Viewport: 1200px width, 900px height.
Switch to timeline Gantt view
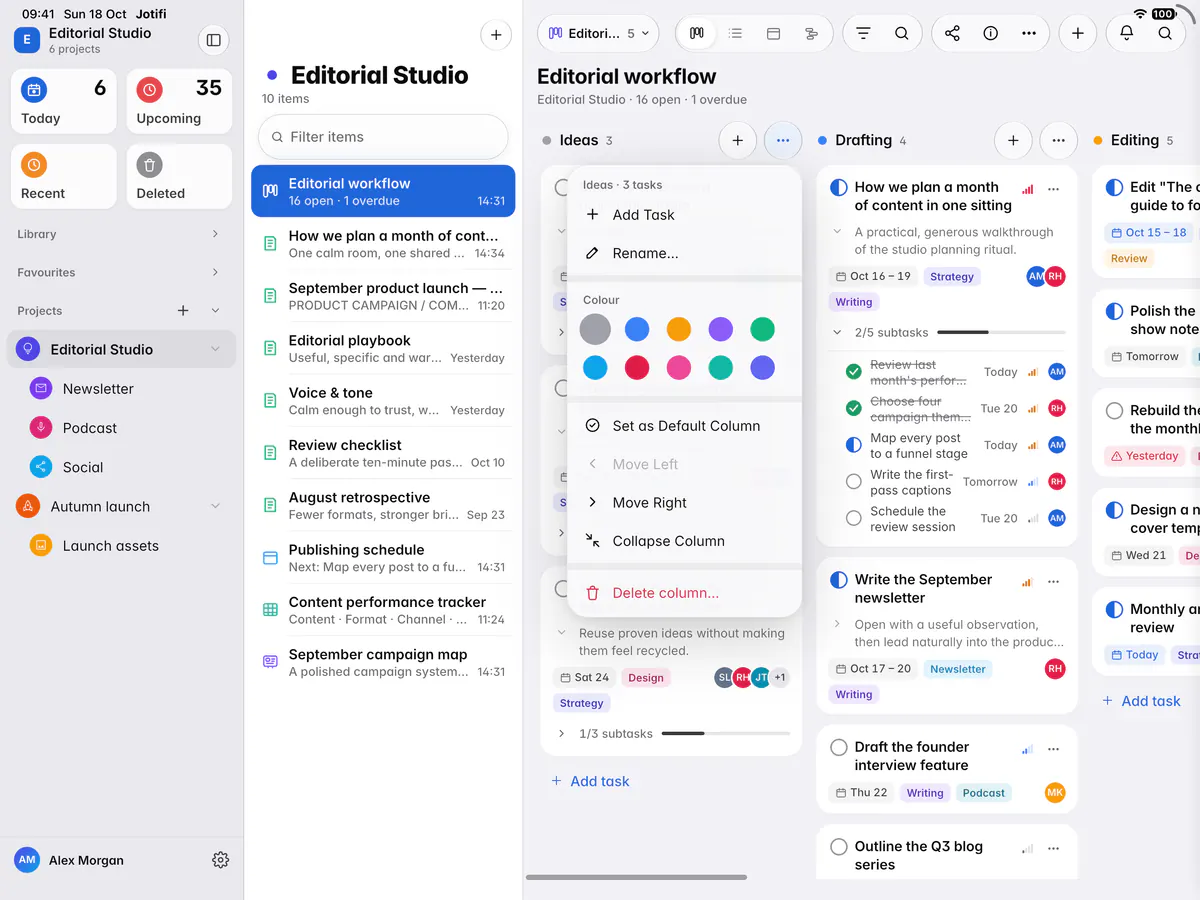[811, 33]
